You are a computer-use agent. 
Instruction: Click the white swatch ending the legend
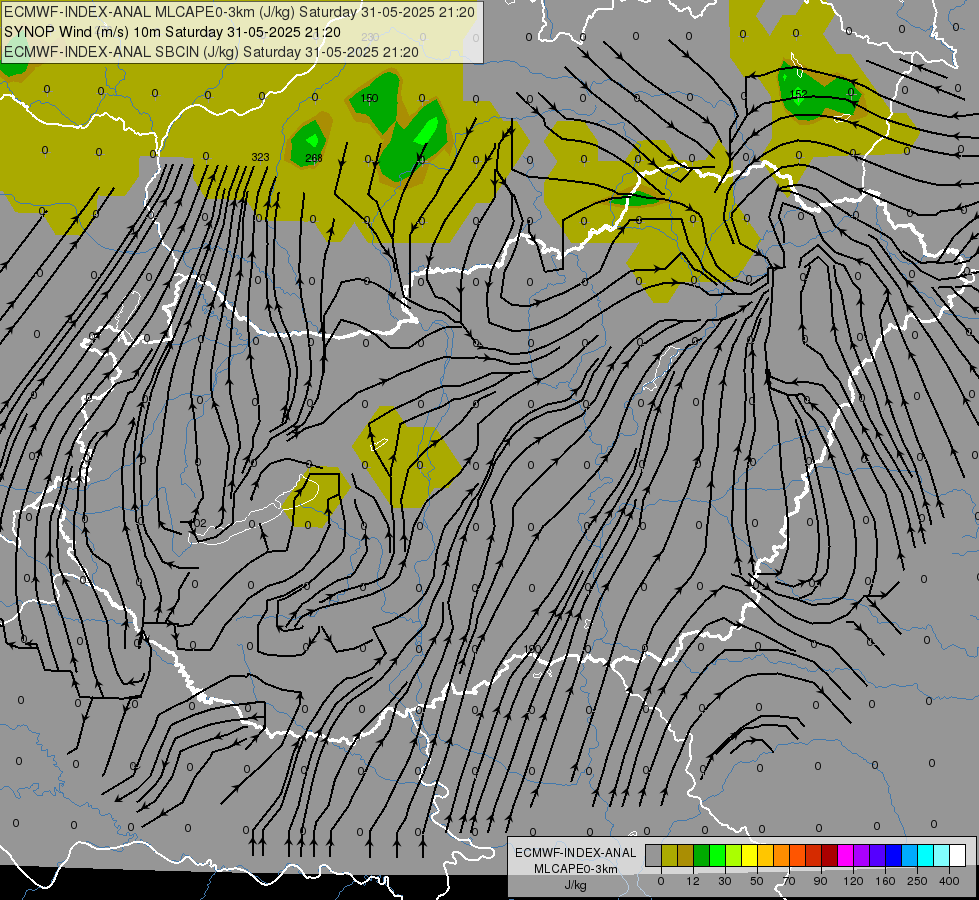[957, 855]
